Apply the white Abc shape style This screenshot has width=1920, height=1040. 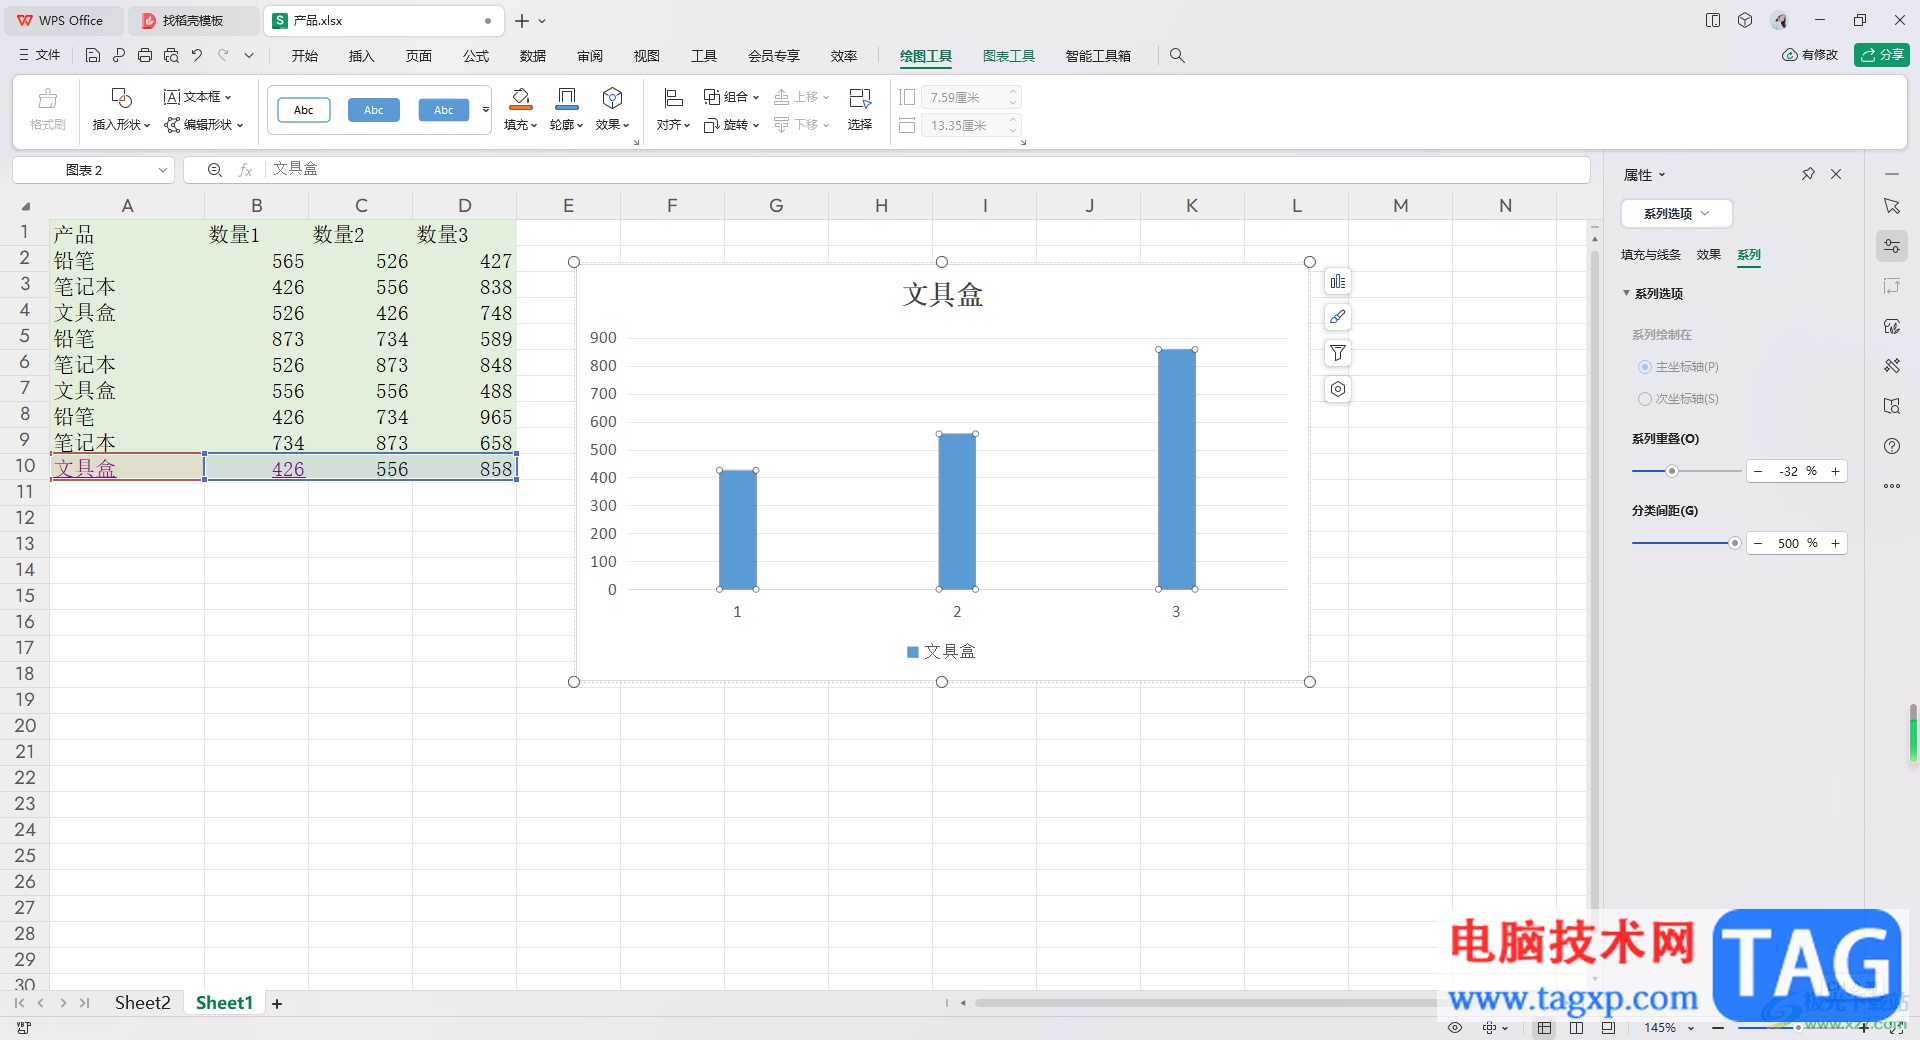(304, 110)
